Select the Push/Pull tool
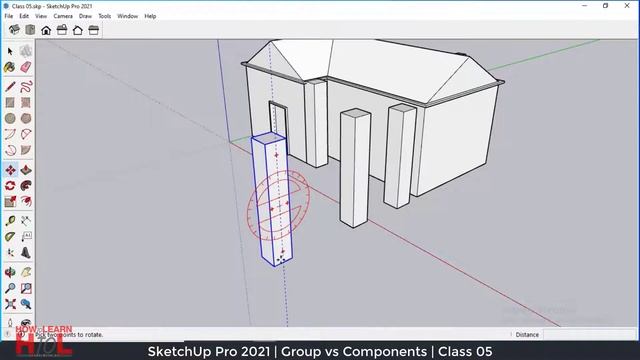Viewport: 640px width, 360px height. pyautogui.click(x=26, y=170)
